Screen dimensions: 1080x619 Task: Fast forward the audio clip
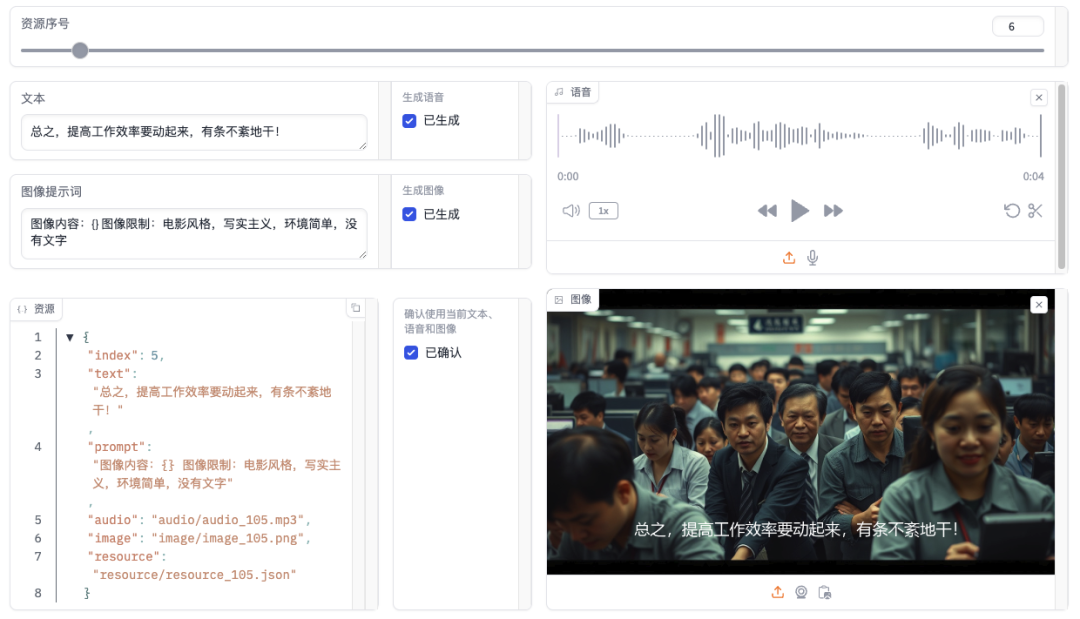tap(833, 211)
